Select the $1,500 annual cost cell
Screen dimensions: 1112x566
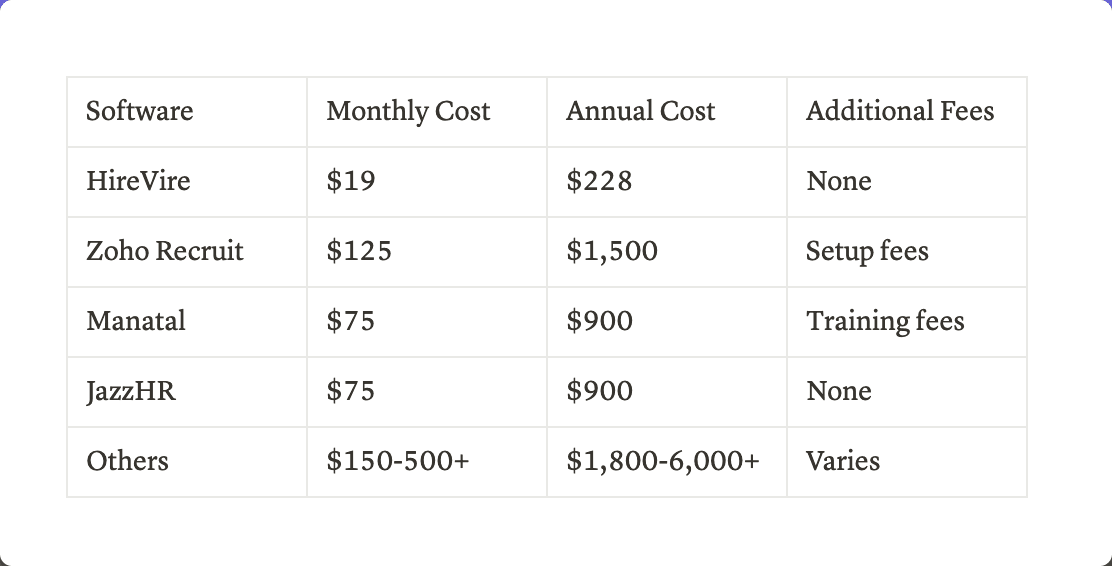click(x=612, y=251)
